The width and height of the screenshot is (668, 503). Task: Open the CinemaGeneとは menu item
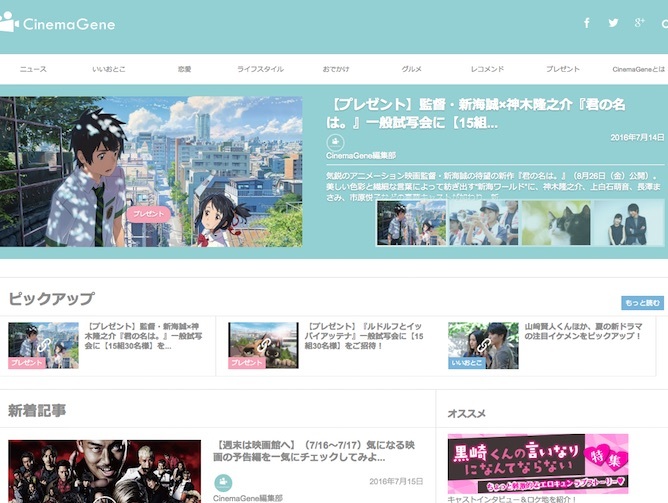pyautogui.click(x=639, y=69)
